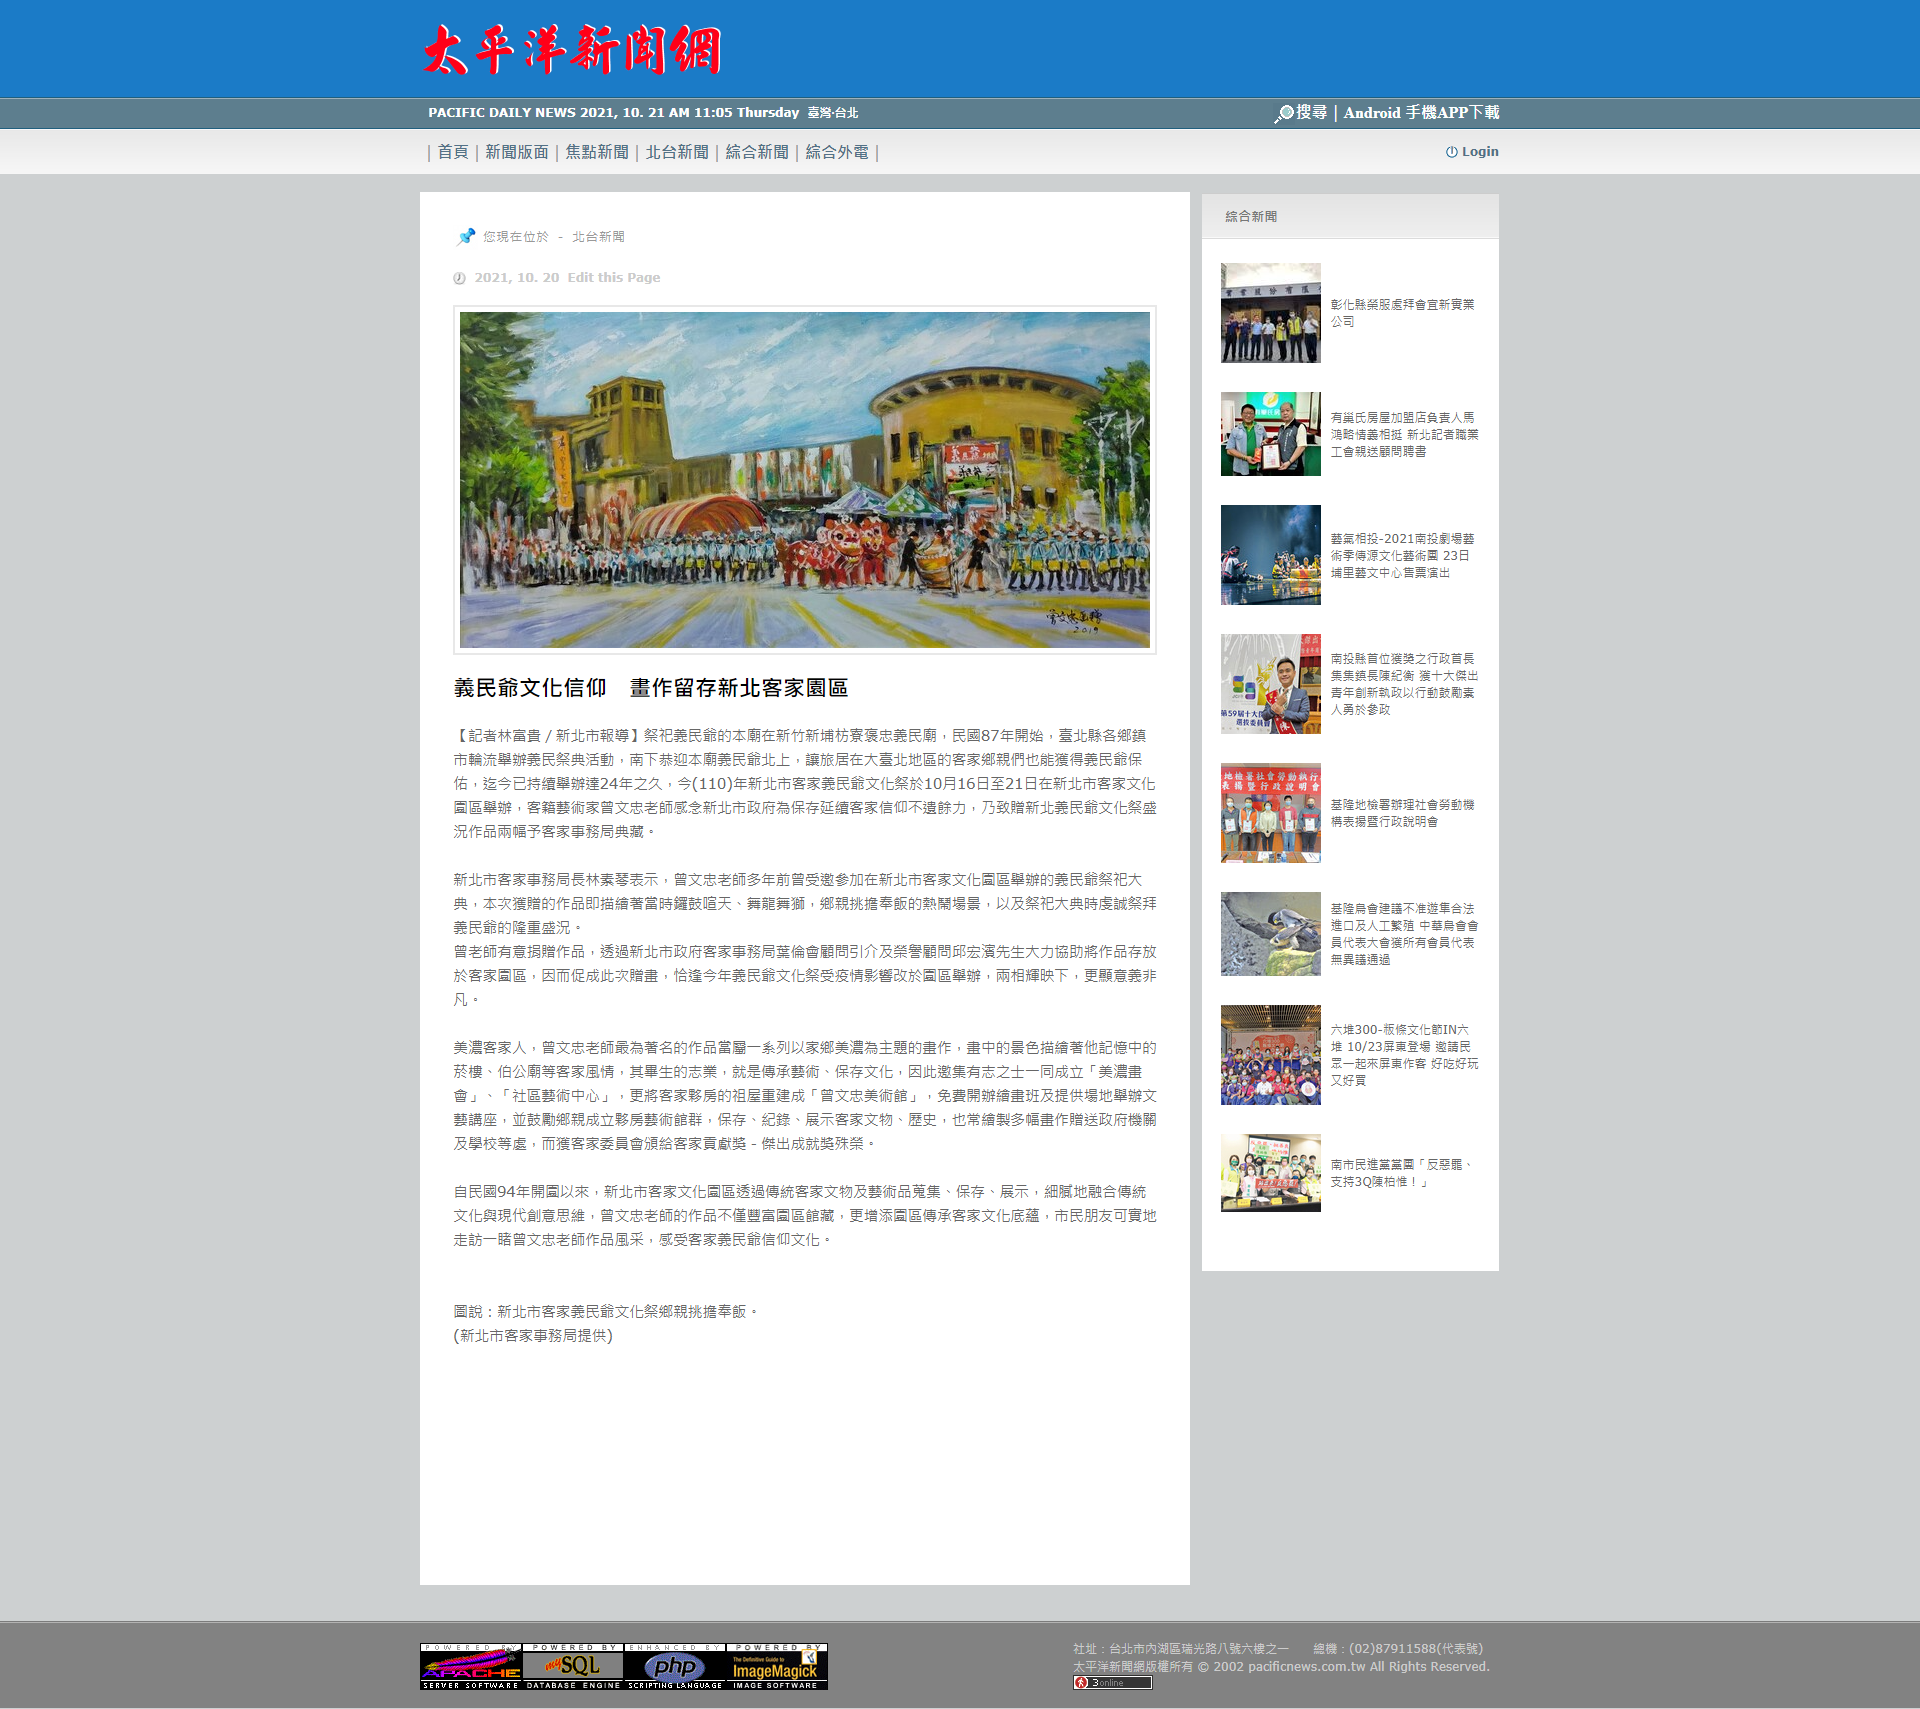Click the 綜合新聞 sidebar header

click(1251, 216)
